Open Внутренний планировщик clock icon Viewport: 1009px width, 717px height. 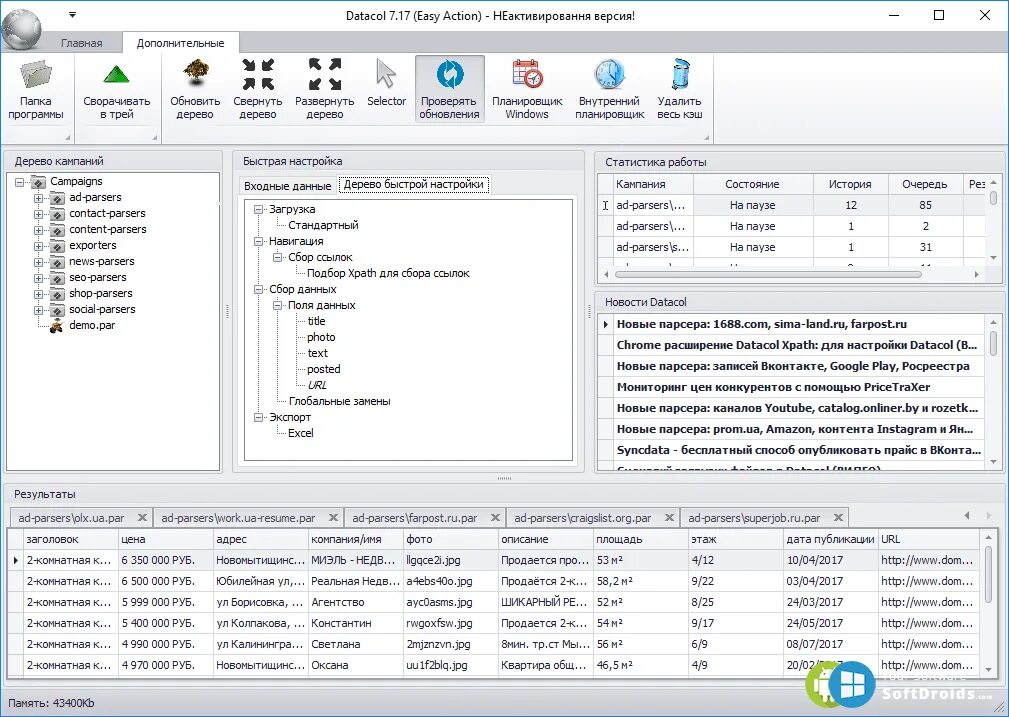pos(609,73)
